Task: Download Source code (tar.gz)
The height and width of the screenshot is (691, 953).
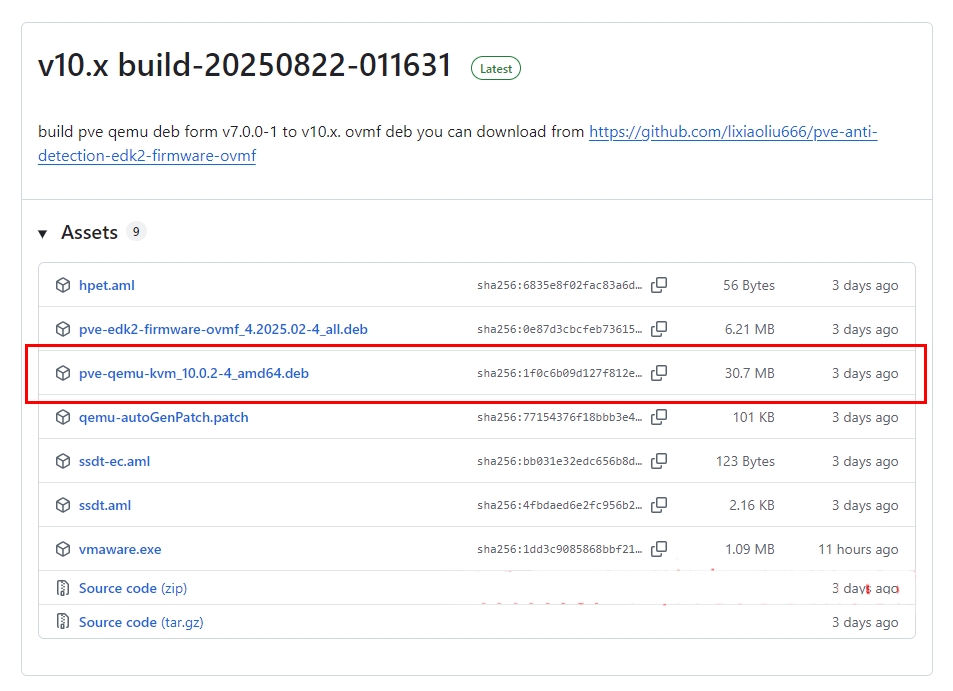Action: [141, 622]
